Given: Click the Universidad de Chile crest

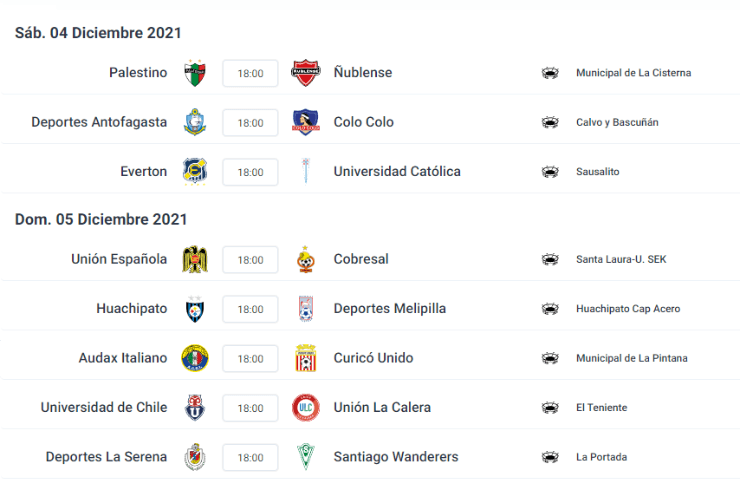Looking at the screenshot, I should click(x=194, y=407).
